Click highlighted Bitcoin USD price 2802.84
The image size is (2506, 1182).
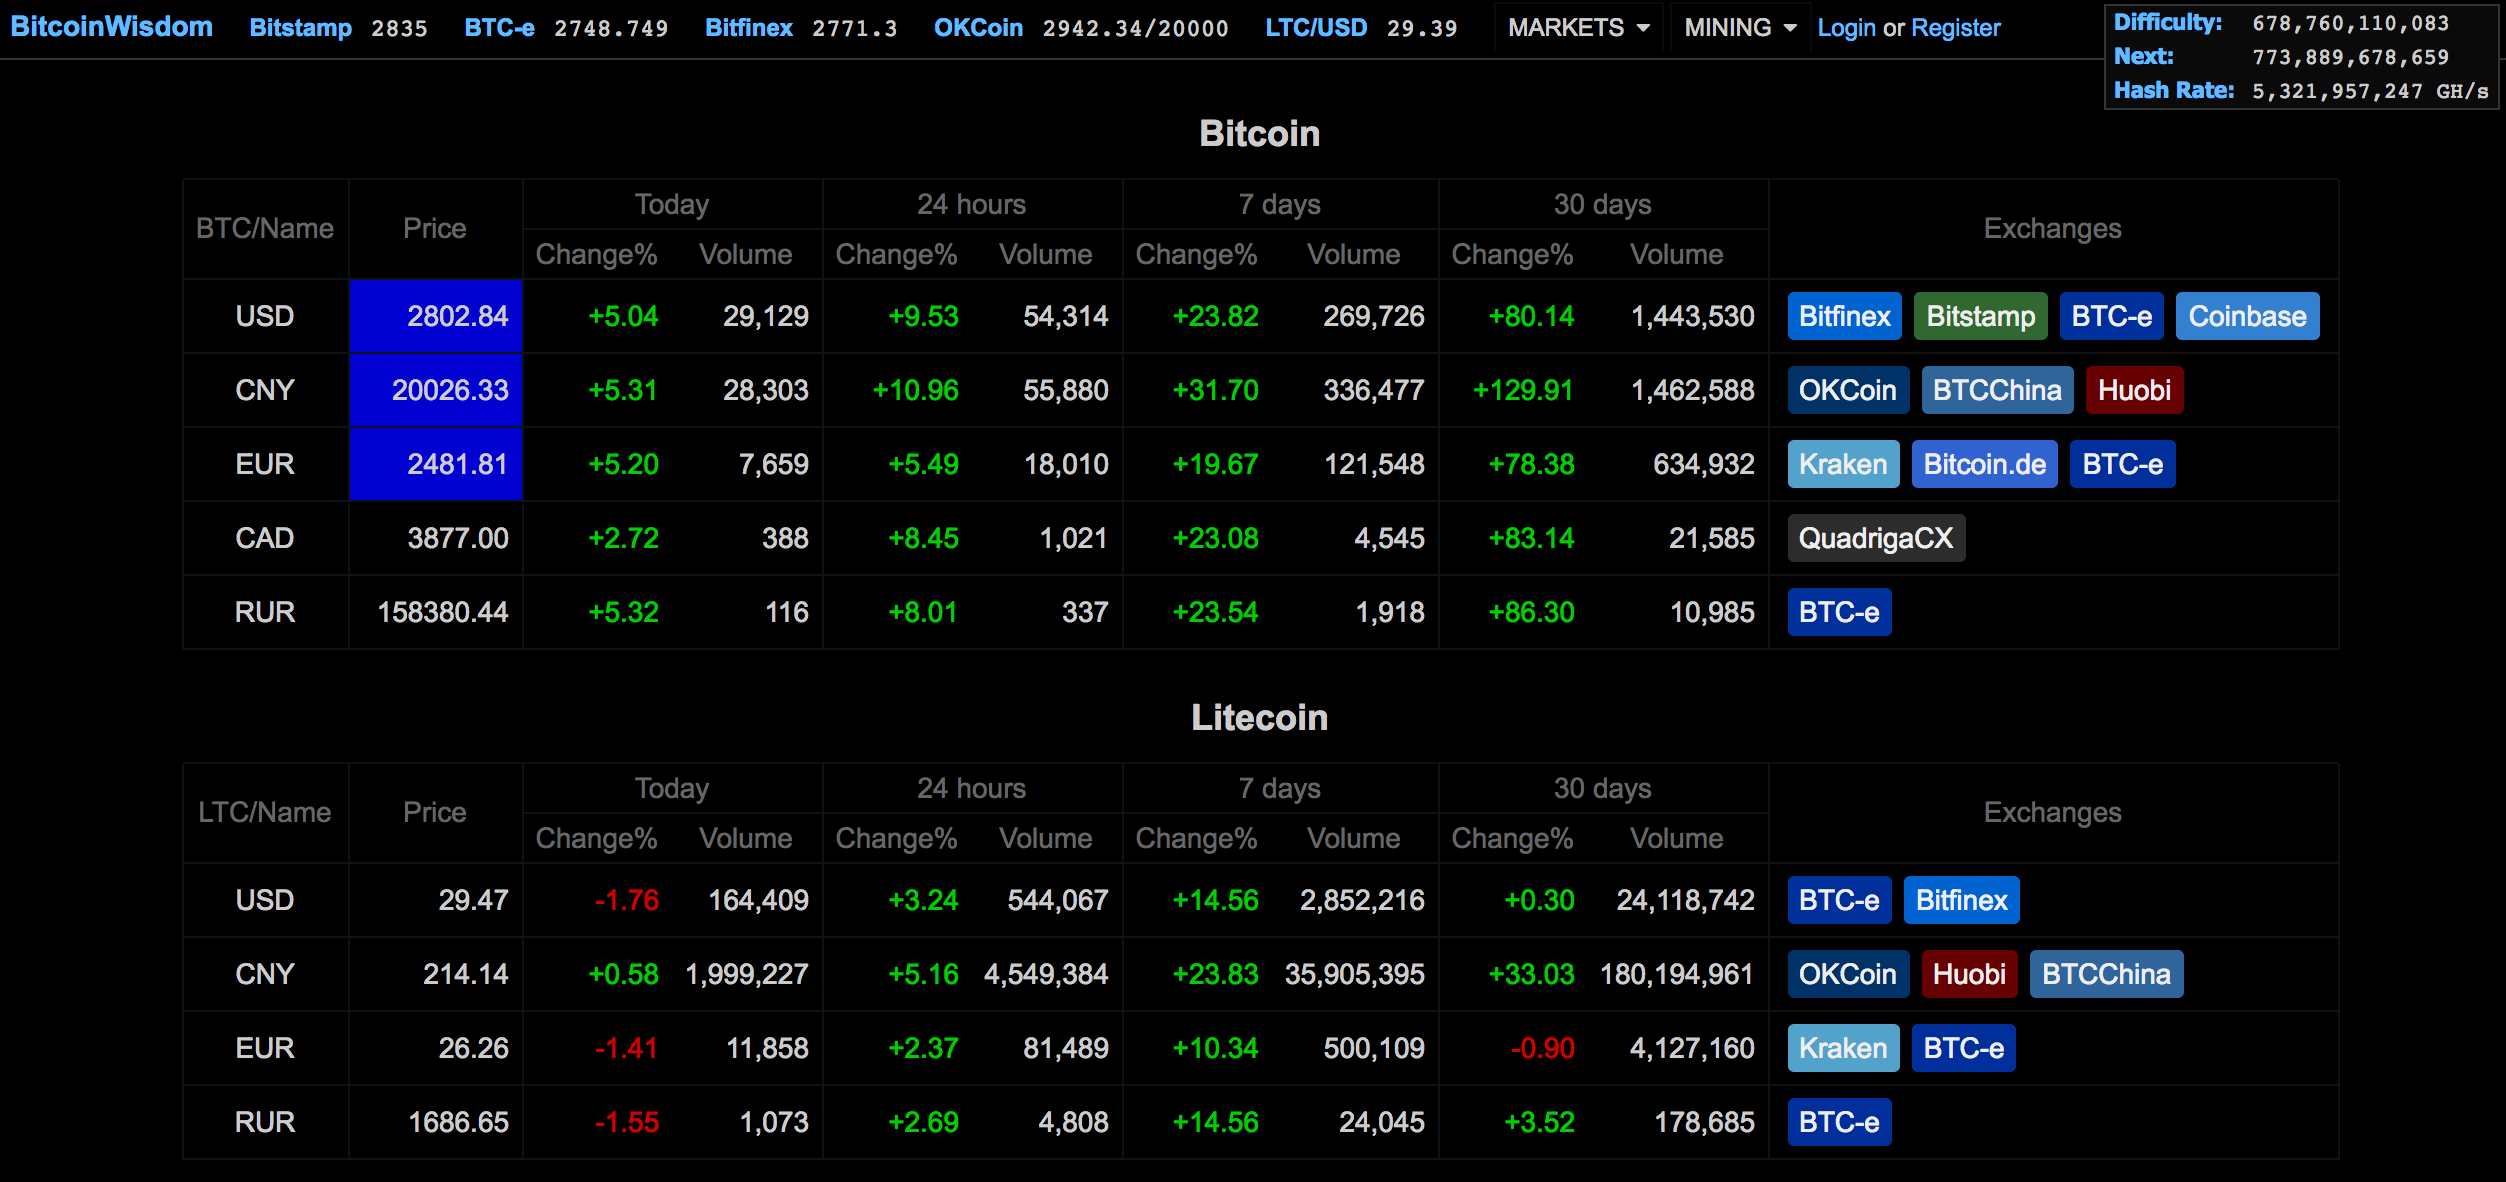(436, 317)
